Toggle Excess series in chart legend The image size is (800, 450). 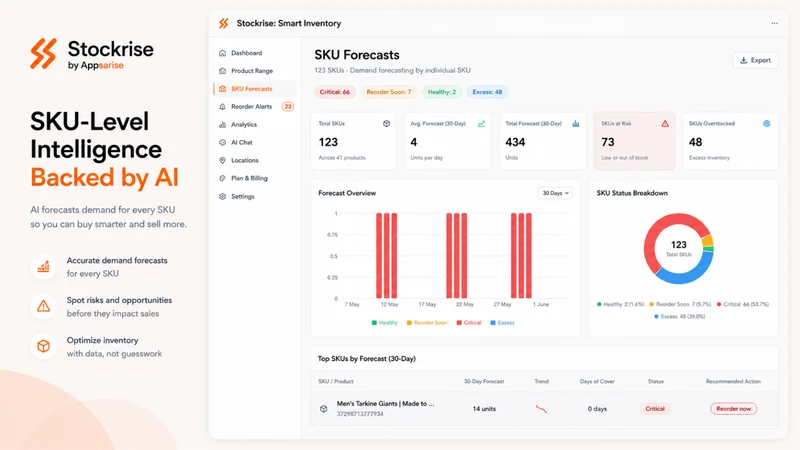pos(503,322)
